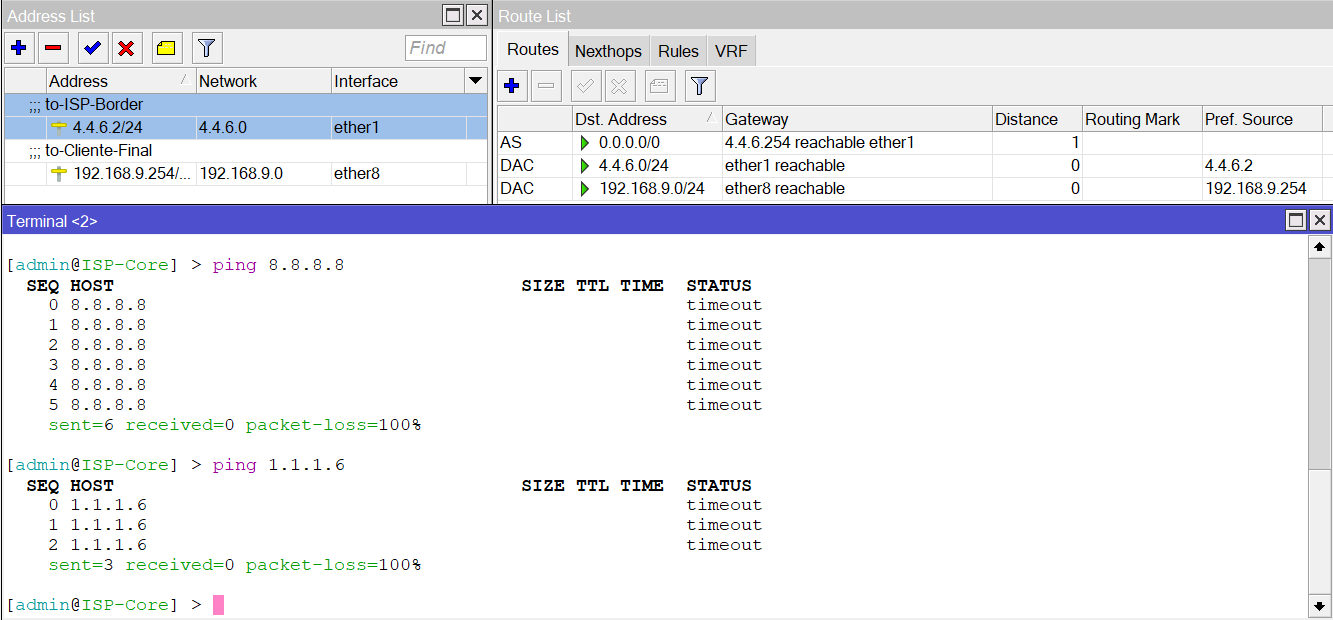The image size is (1333, 620).
Task: Edit the comment on the selected address
Action: (166, 47)
